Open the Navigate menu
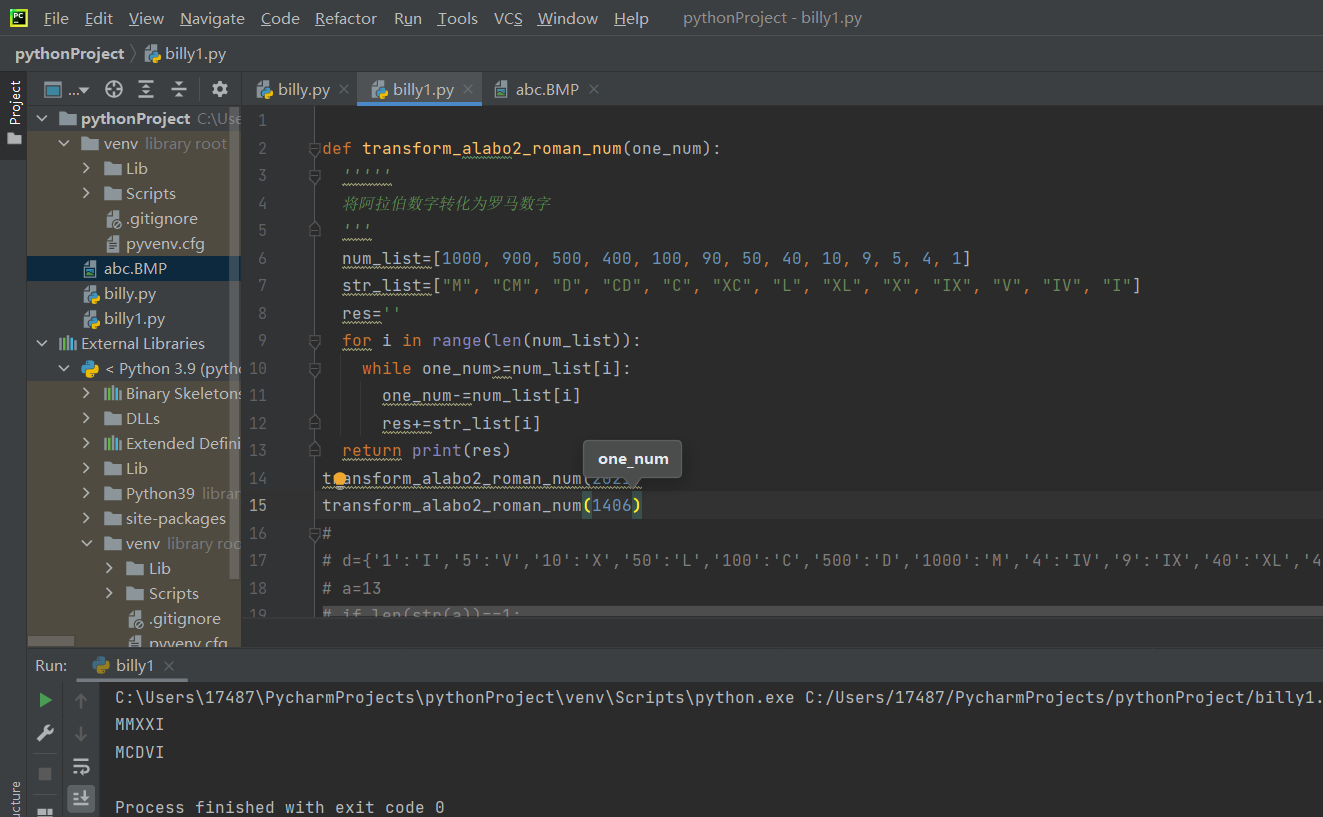The width and height of the screenshot is (1323, 817). tap(212, 18)
